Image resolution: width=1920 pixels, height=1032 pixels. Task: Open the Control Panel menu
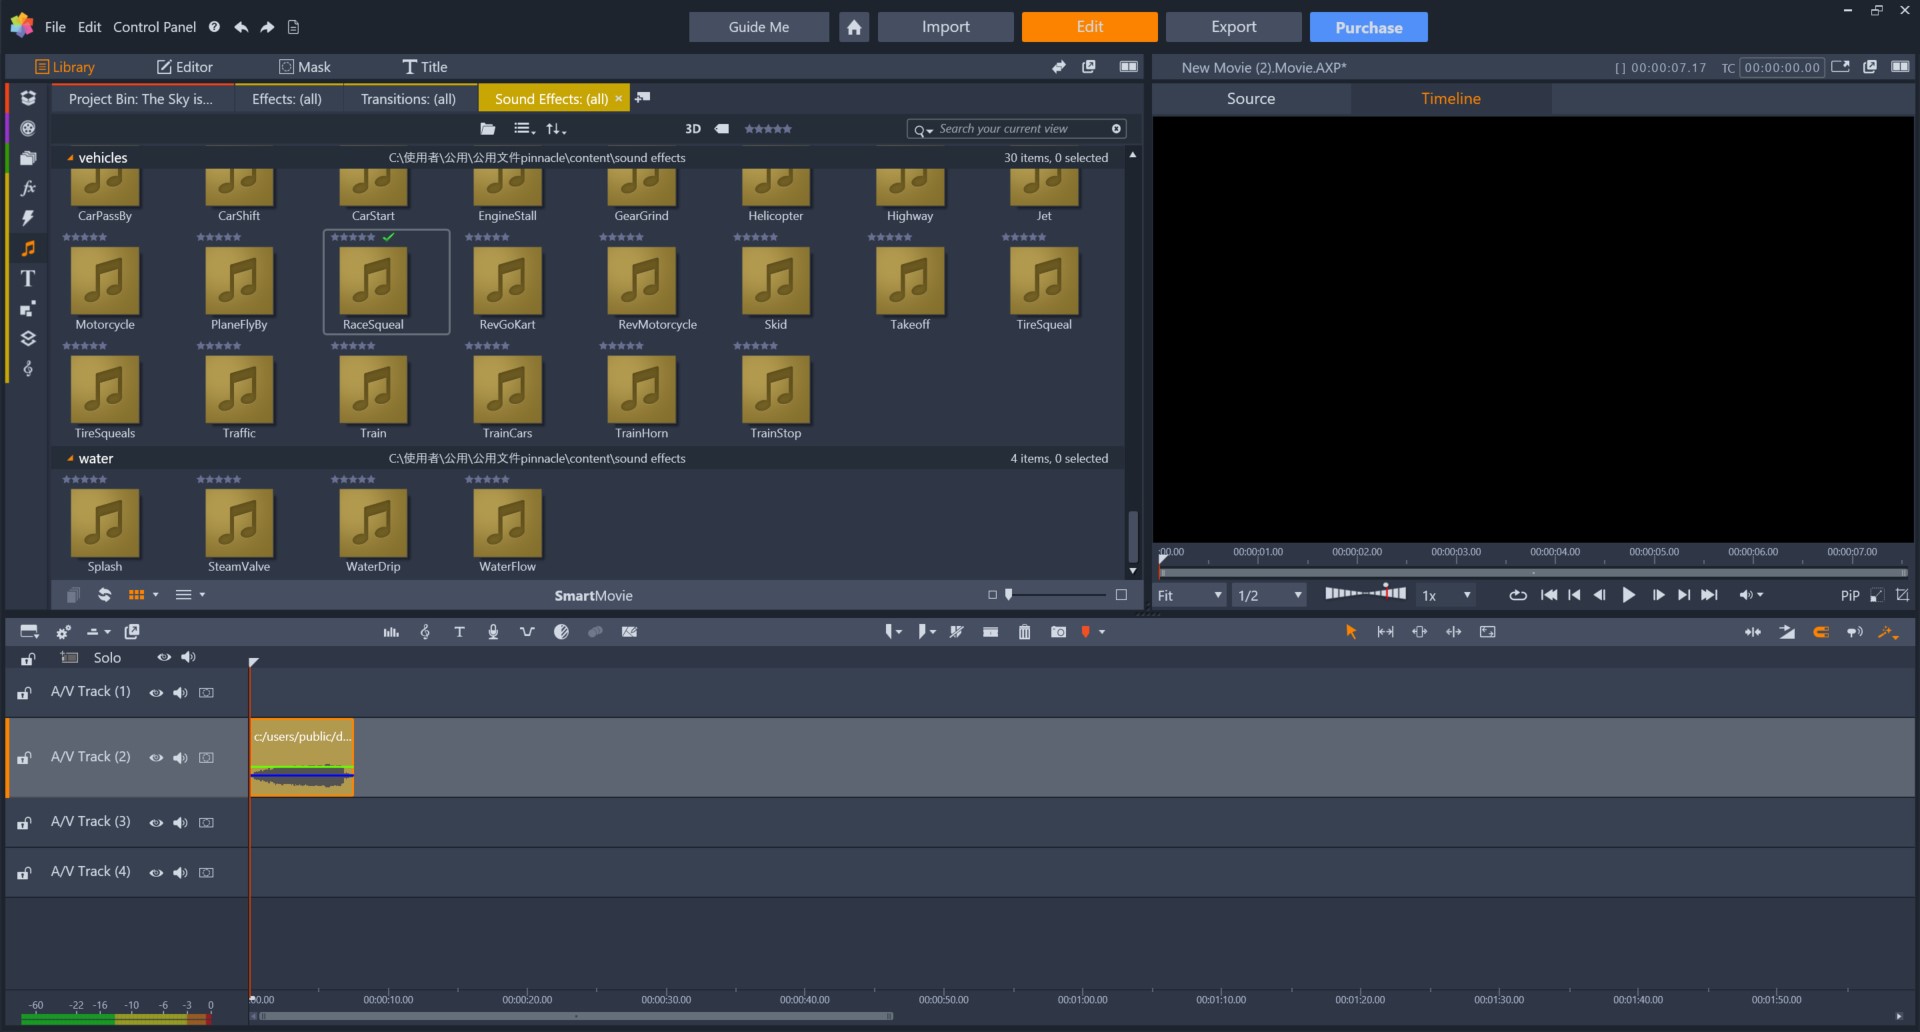point(154,27)
